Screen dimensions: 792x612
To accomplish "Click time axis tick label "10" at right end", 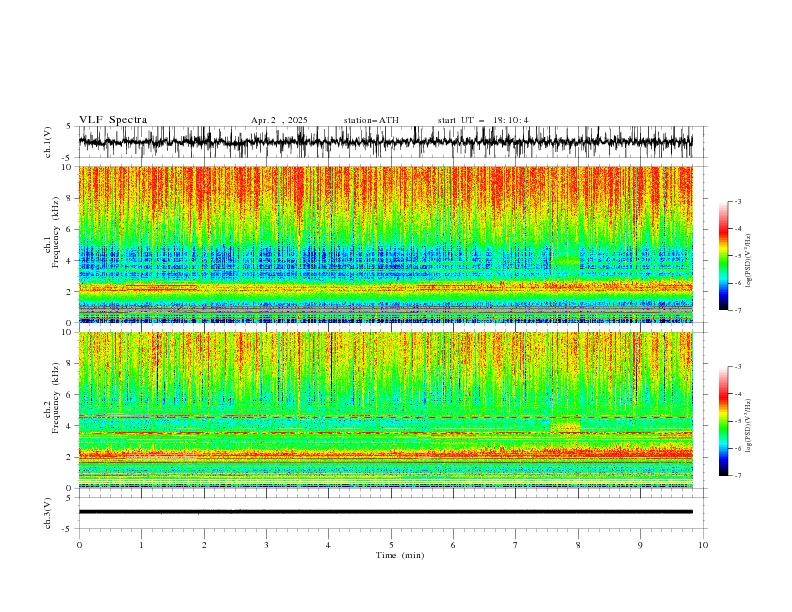I will pyautogui.click(x=703, y=545).
